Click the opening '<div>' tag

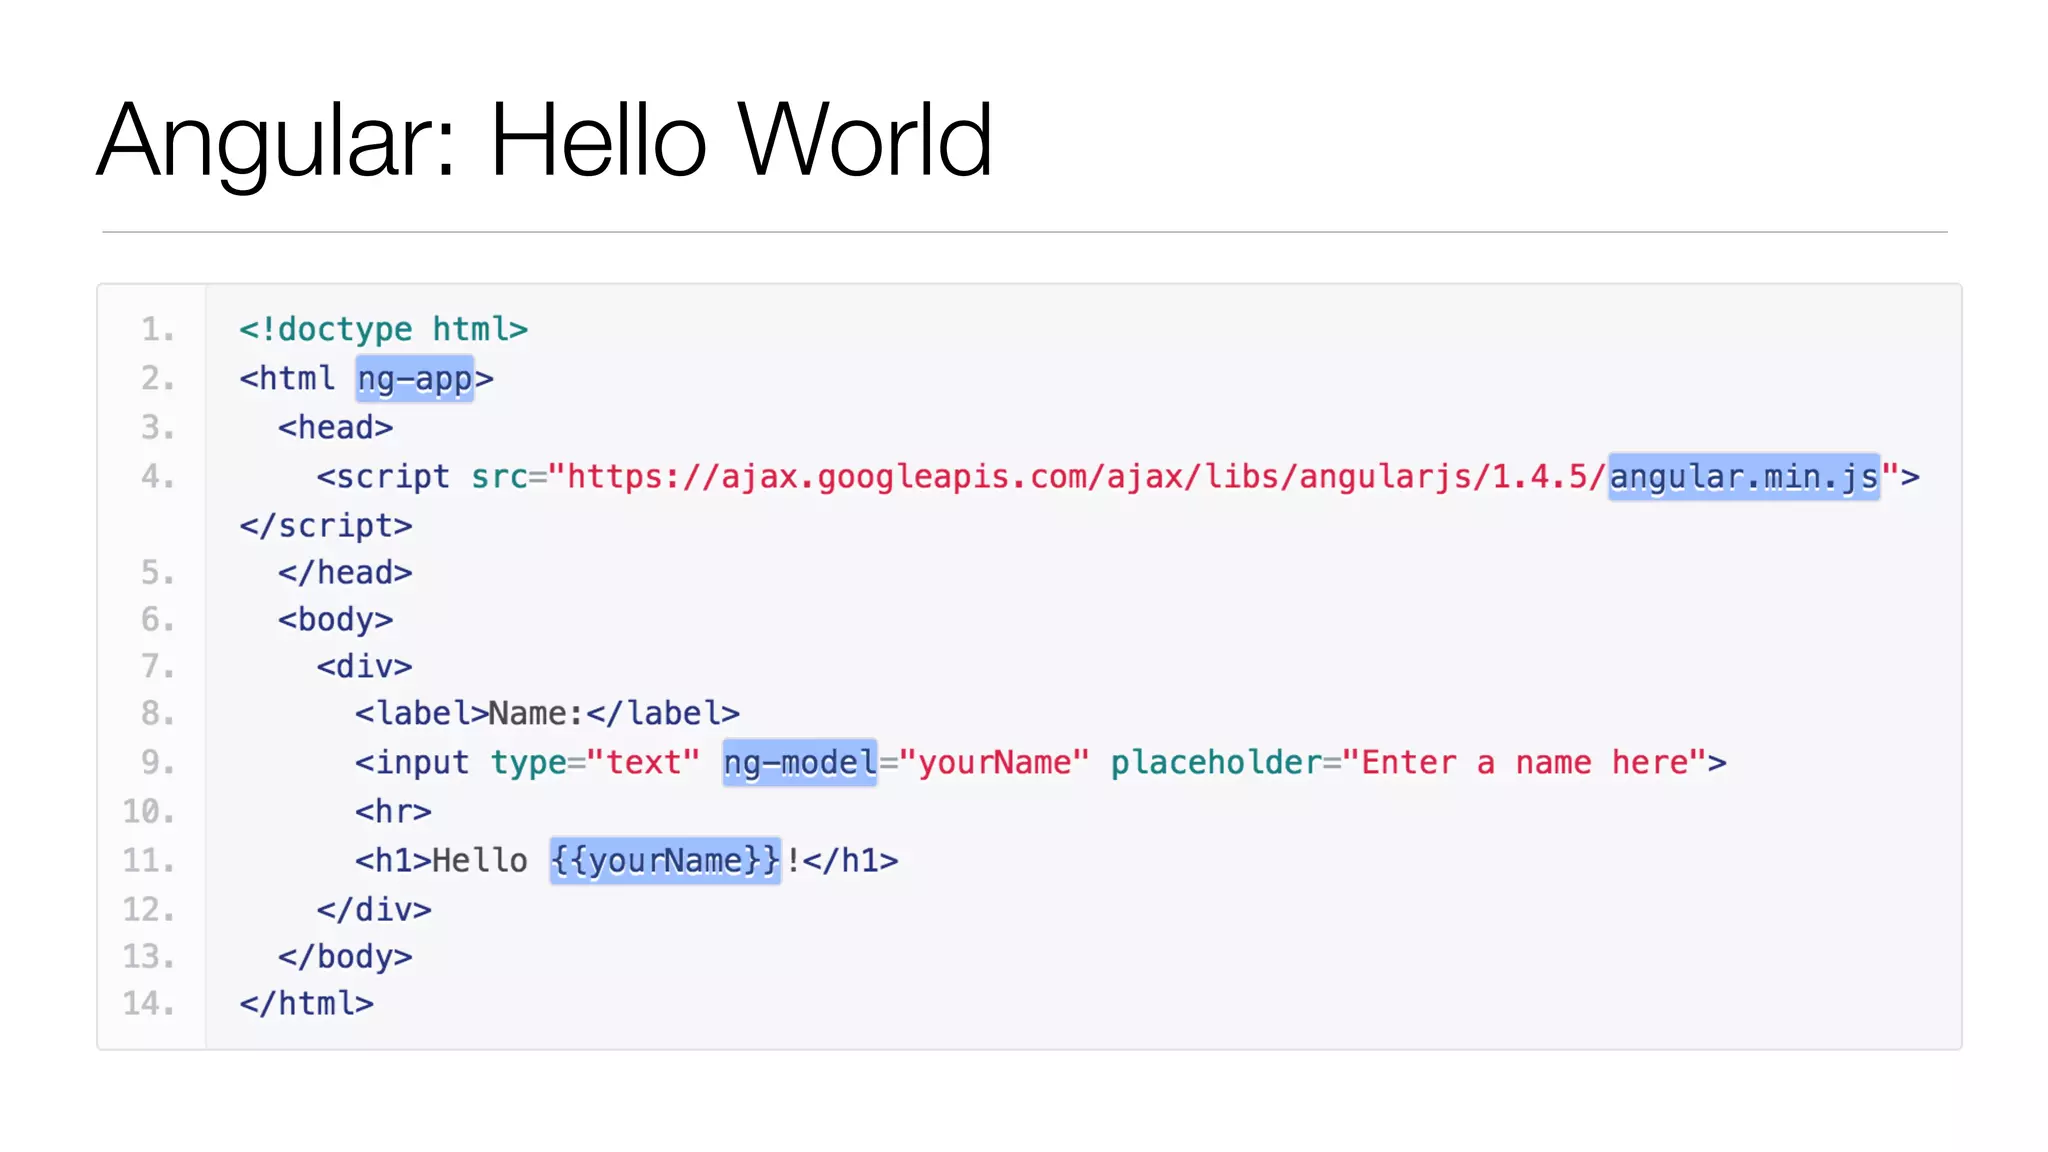tap(364, 667)
